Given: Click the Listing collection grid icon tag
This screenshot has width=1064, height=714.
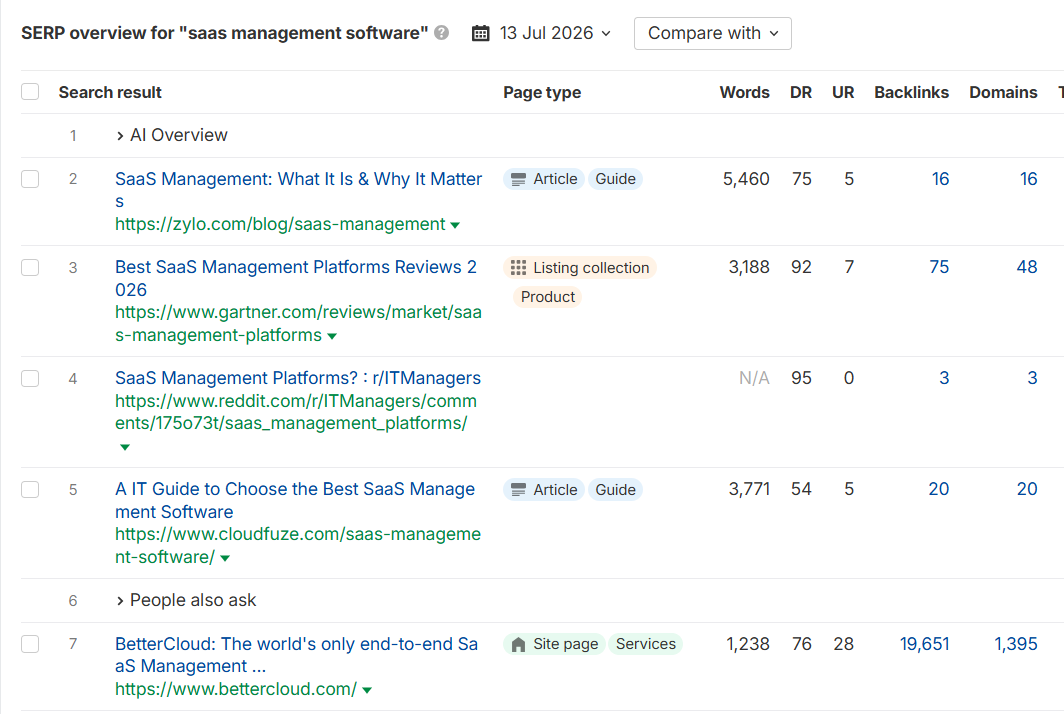Looking at the screenshot, I should click(580, 267).
